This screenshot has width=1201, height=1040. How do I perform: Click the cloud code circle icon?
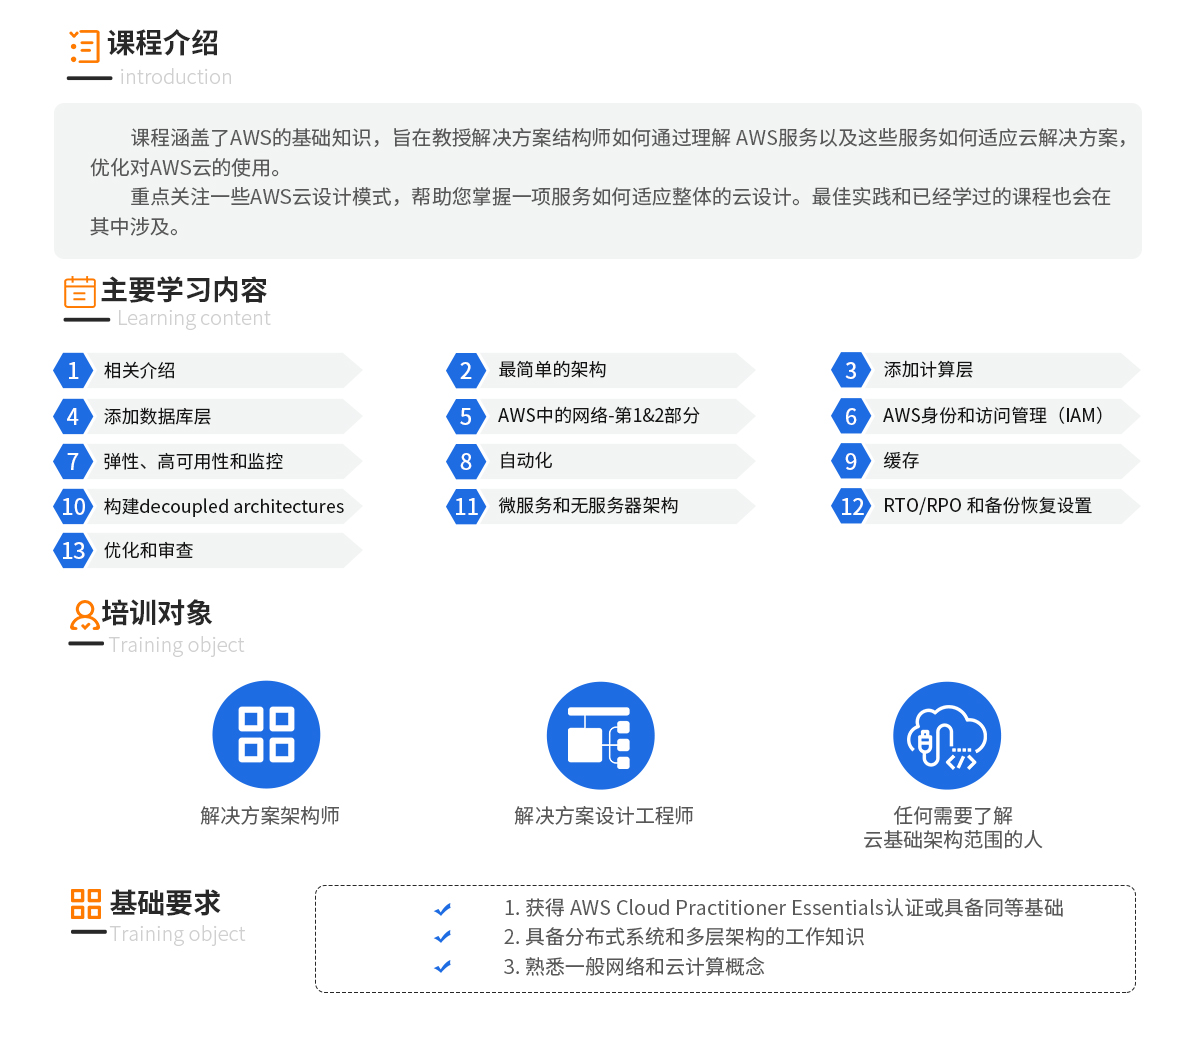click(947, 736)
